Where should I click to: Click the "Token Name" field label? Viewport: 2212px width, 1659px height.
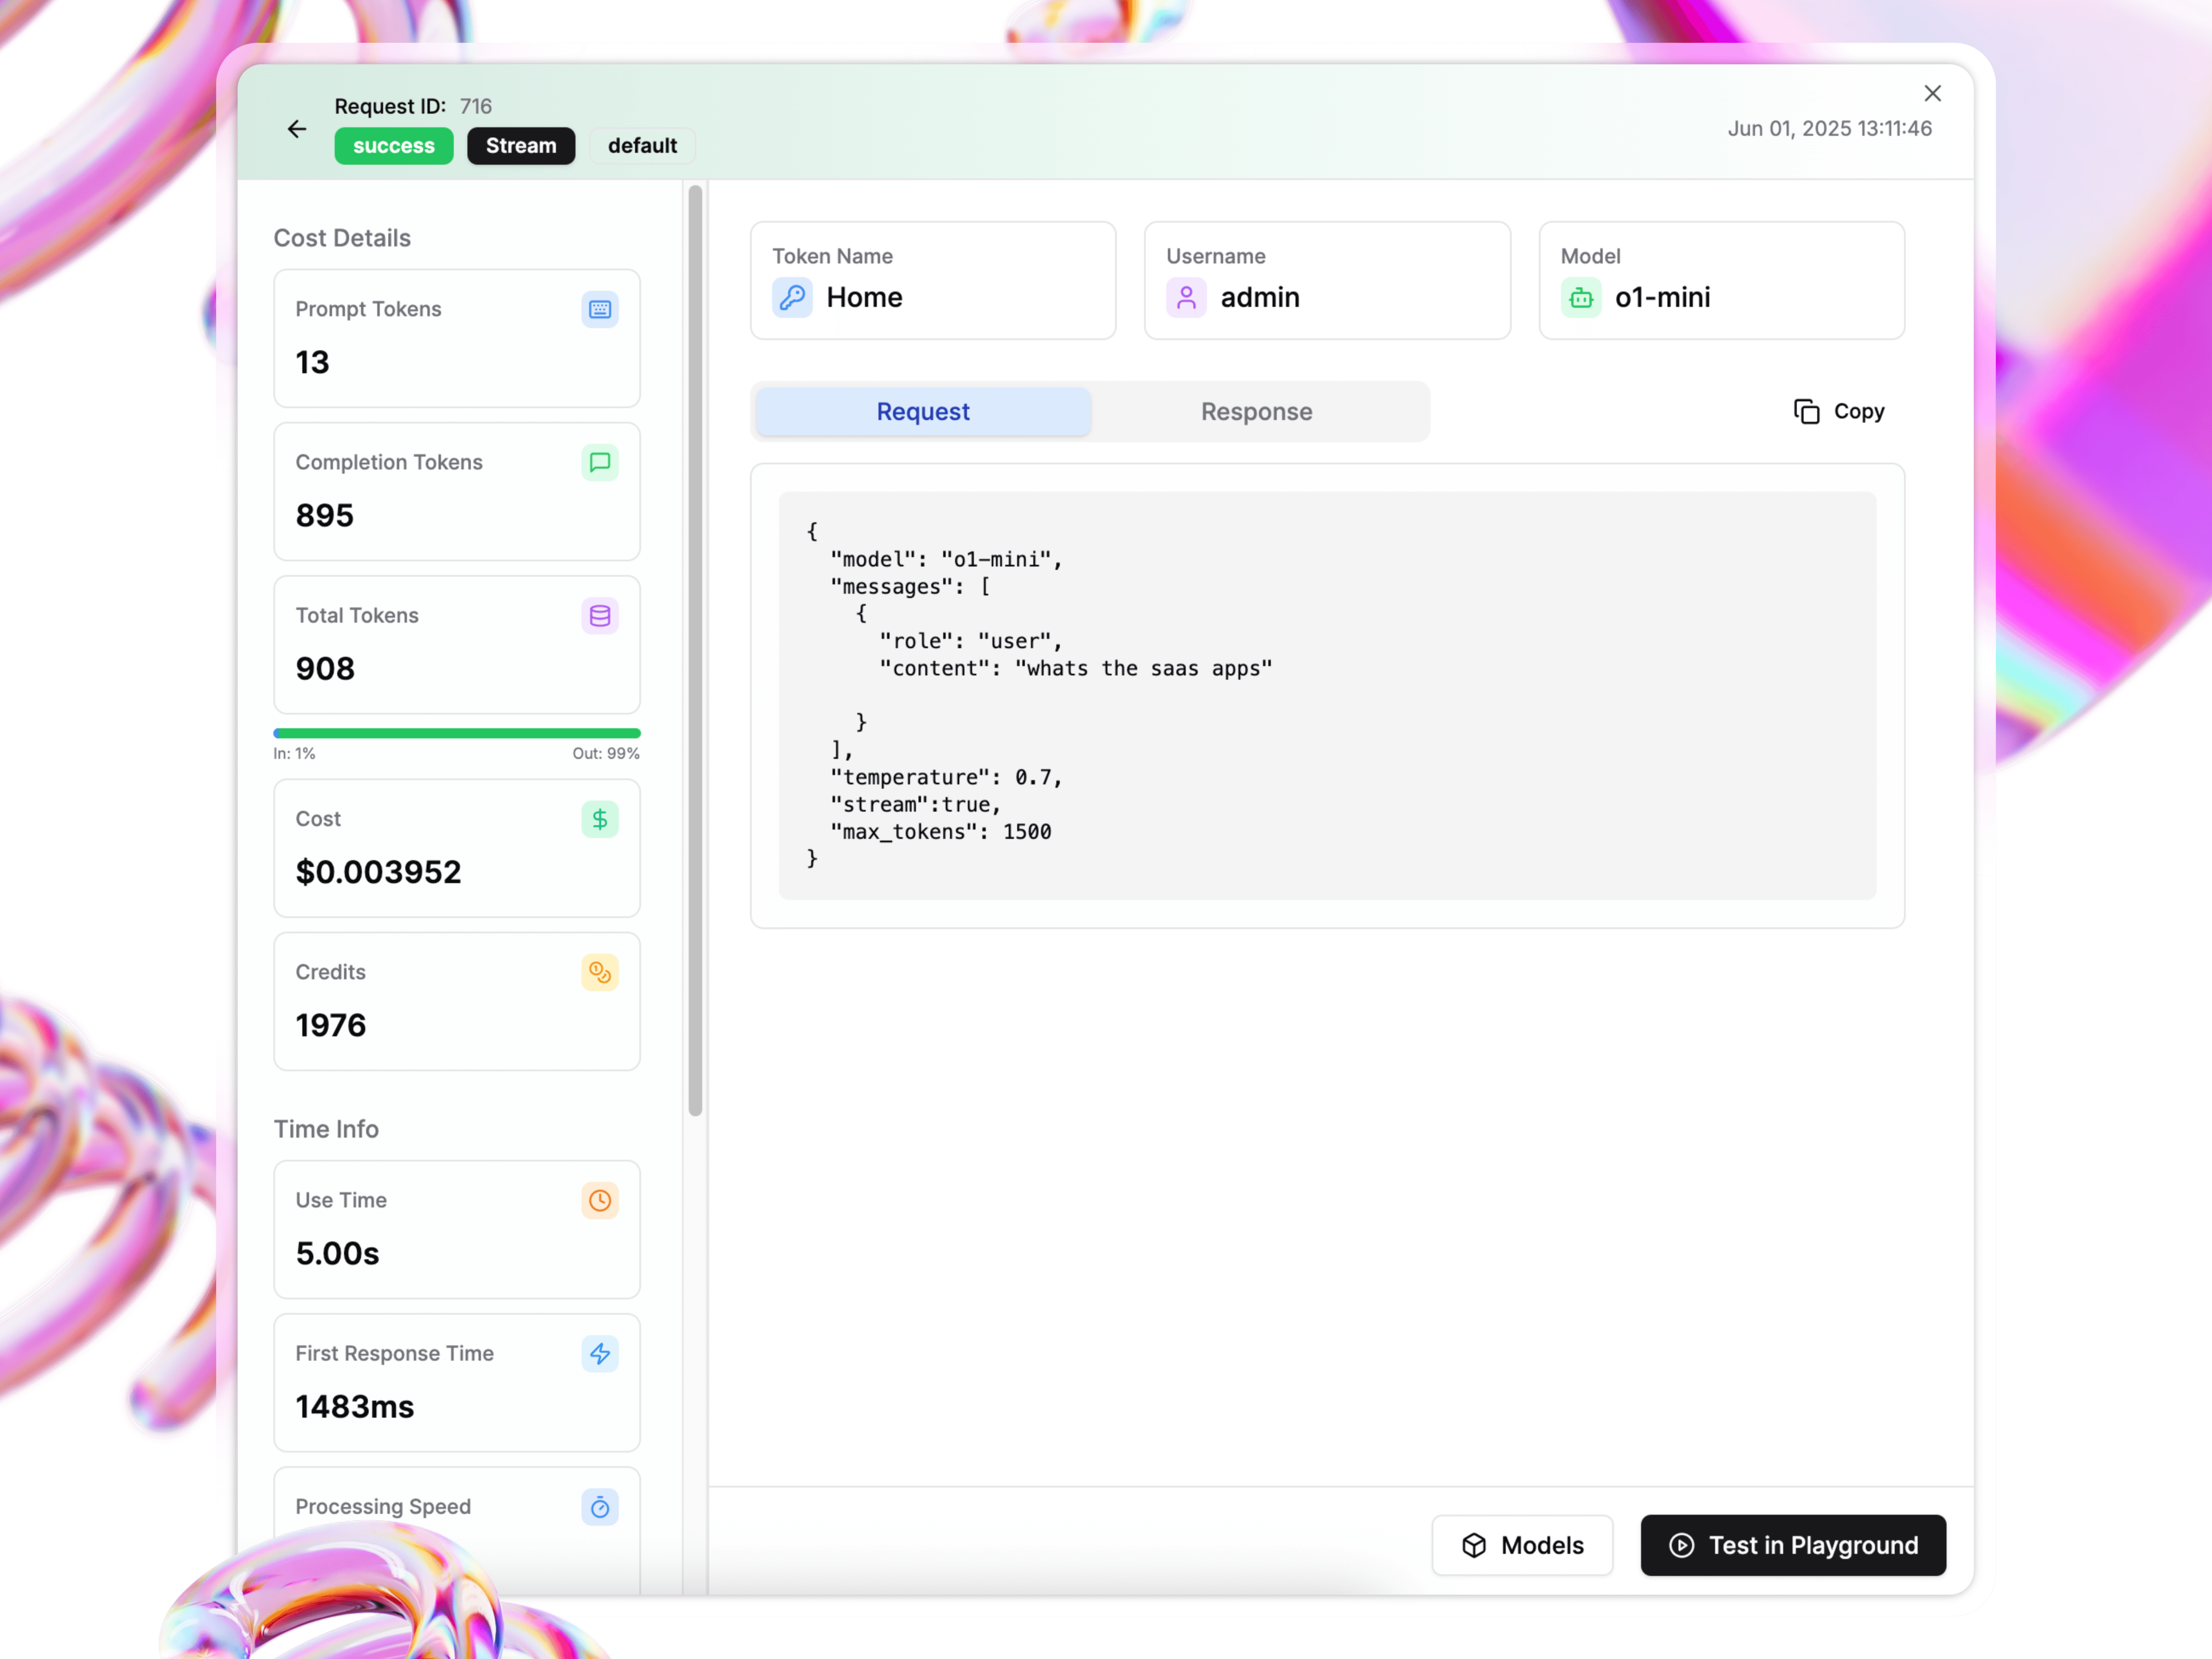coord(832,256)
